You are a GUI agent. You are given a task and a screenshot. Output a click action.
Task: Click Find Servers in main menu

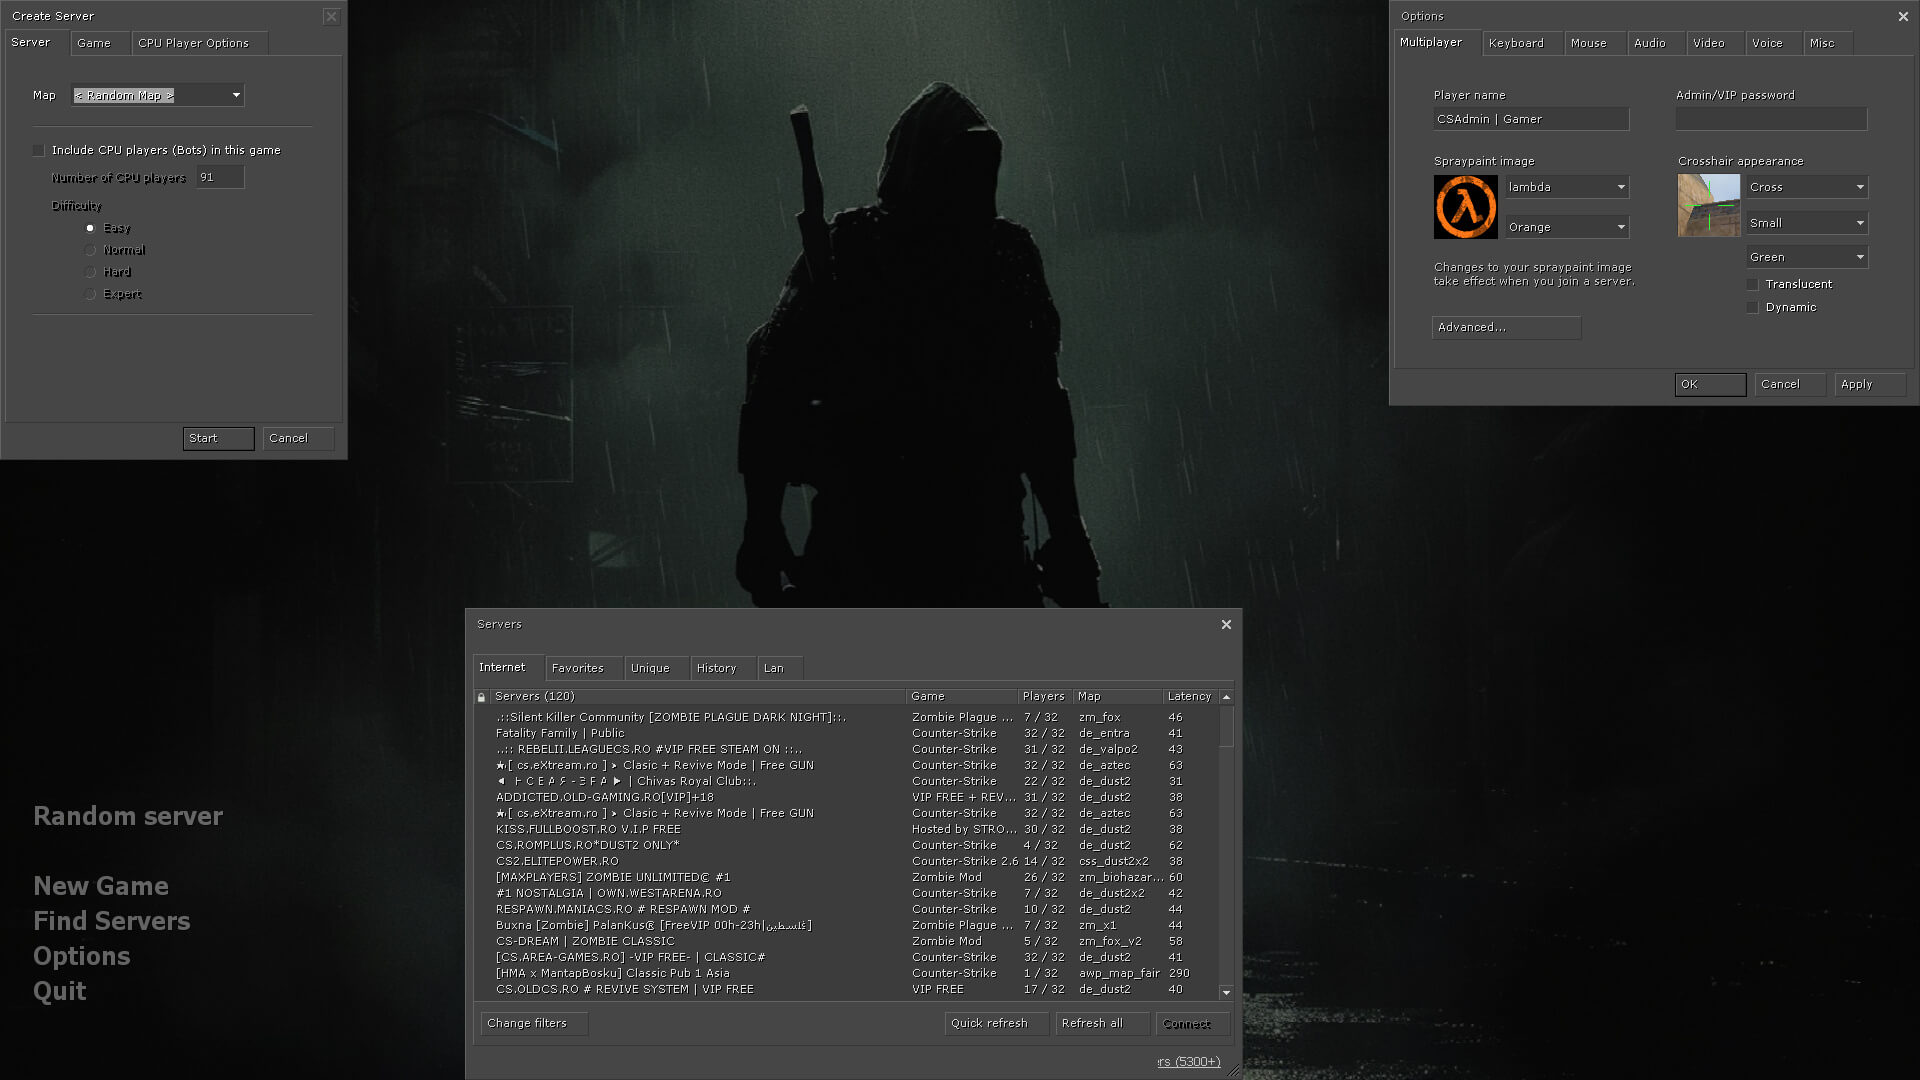click(x=112, y=922)
